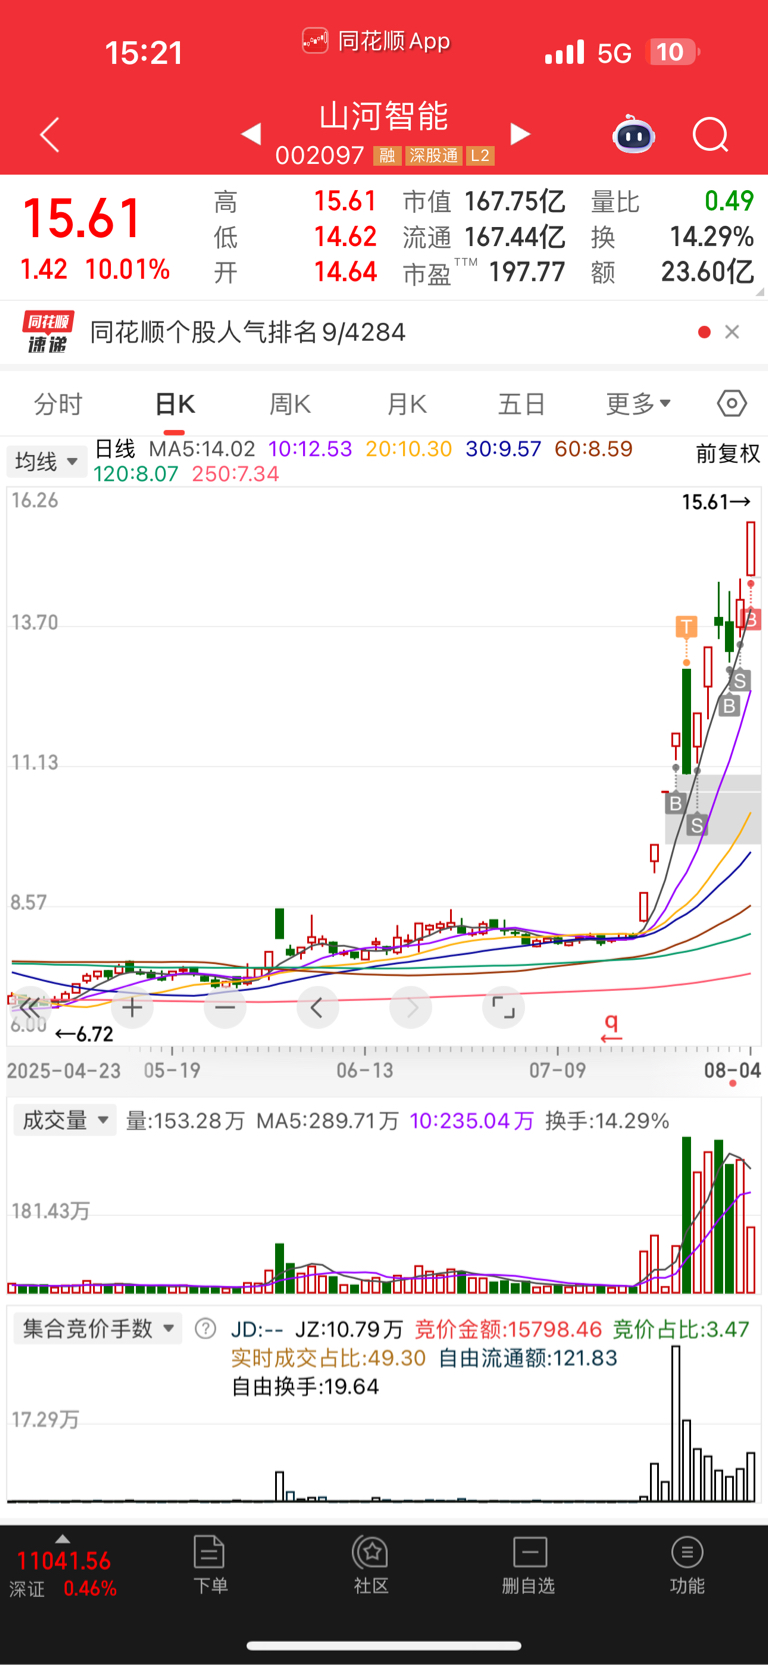Tap the 深股通 tag badge
The width and height of the screenshot is (768, 1665).
[x=433, y=156]
